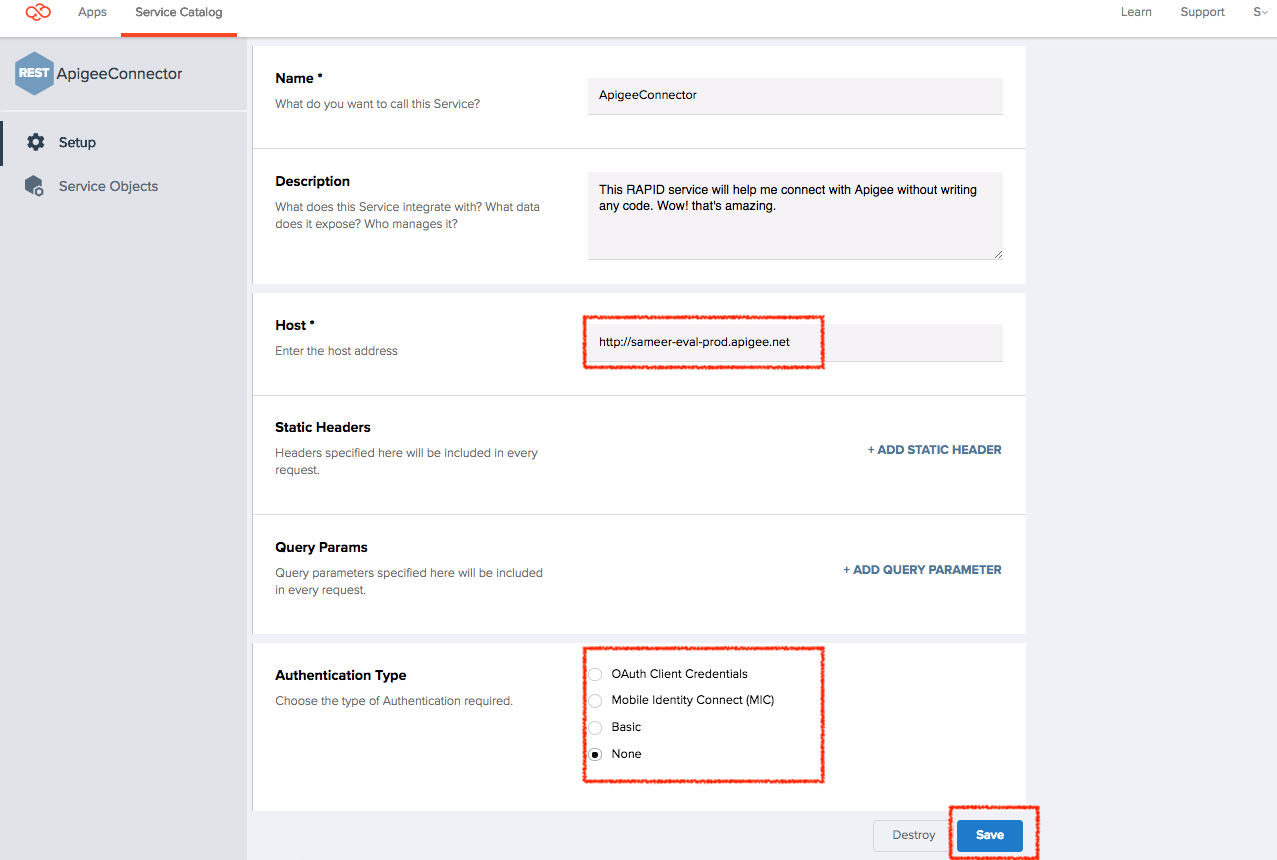
Task: Add a query parameter
Action: click(x=922, y=570)
